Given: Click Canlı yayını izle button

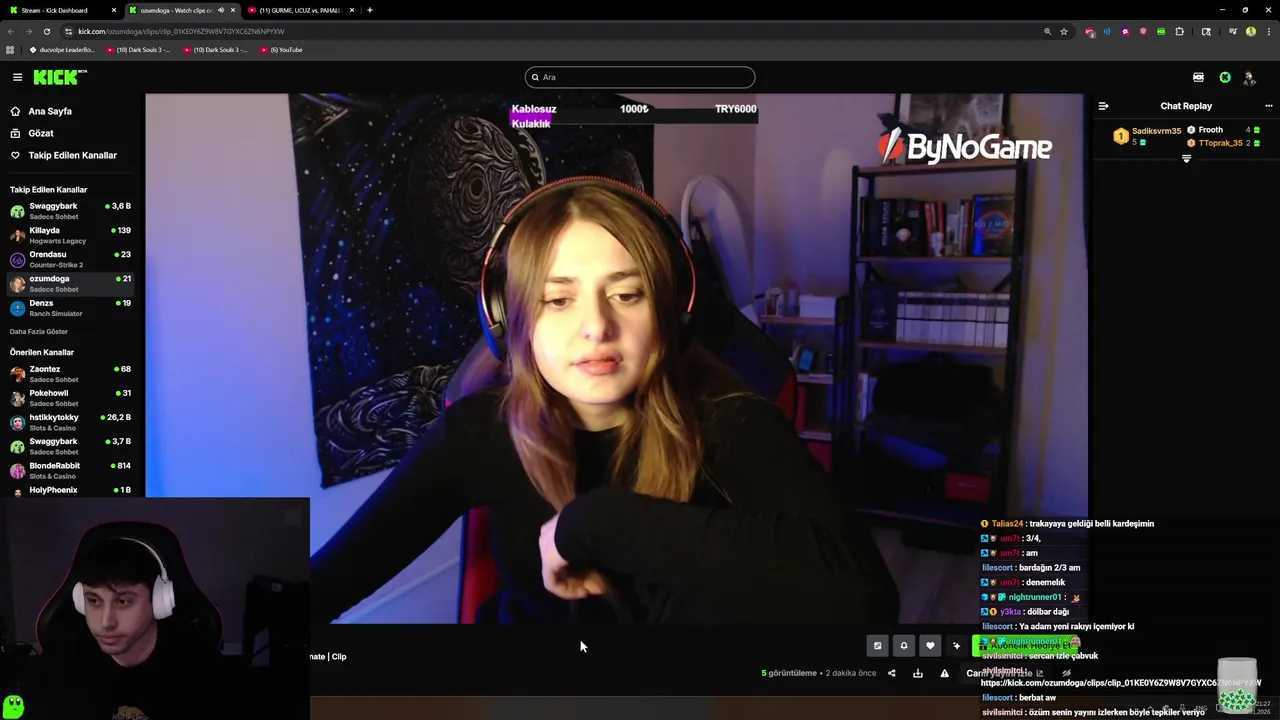Looking at the screenshot, I should pyautogui.click(x=1004, y=673).
